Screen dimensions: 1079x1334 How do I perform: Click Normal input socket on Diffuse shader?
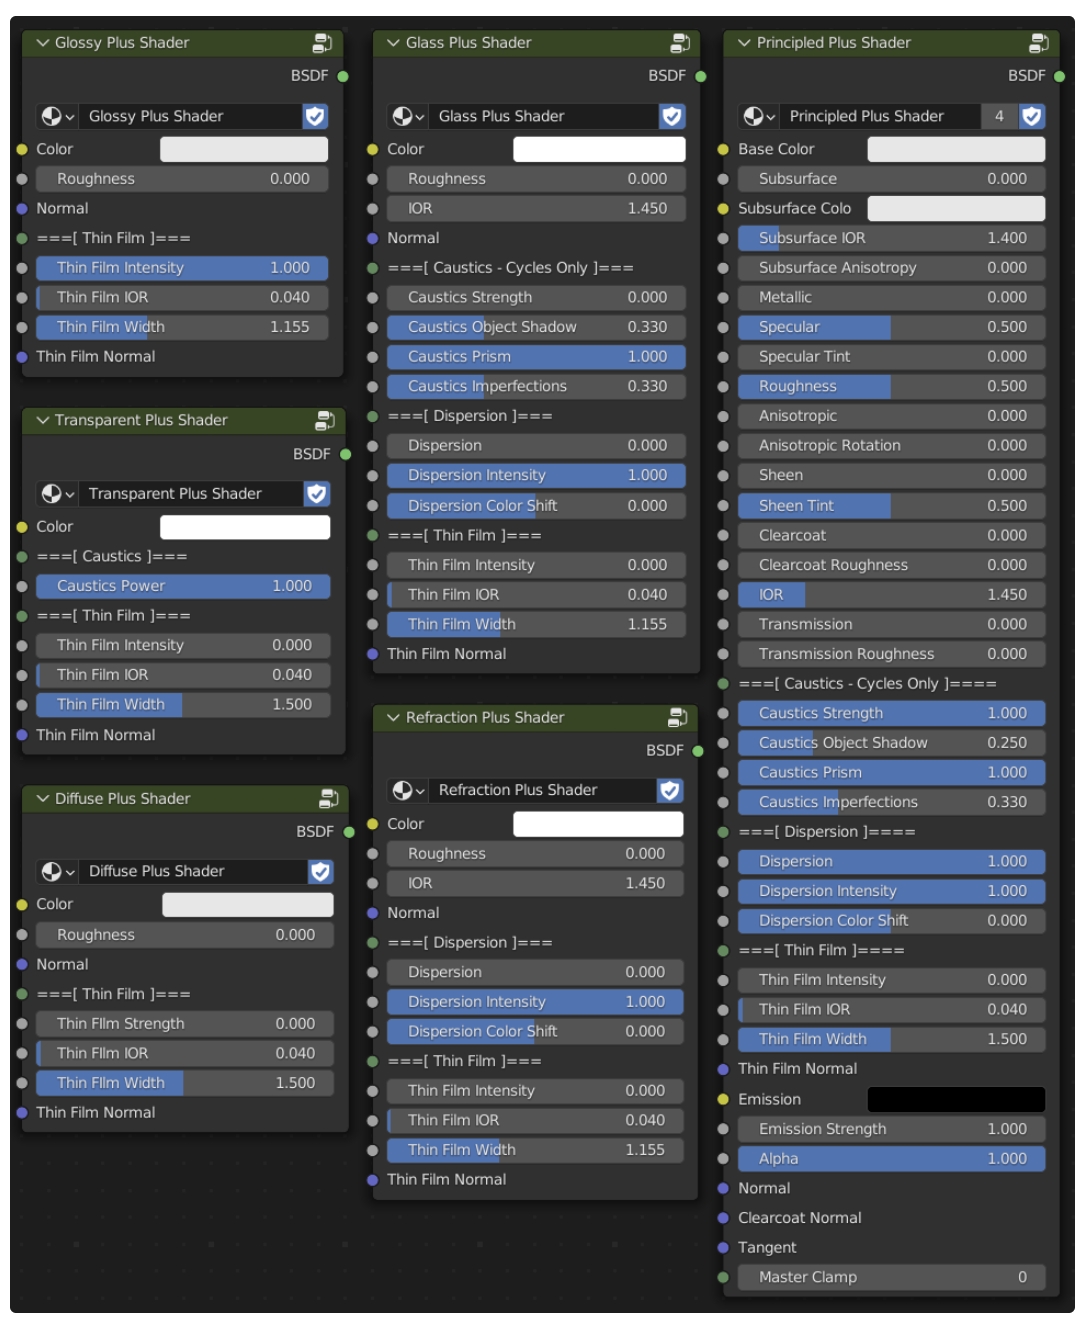click(x=22, y=964)
